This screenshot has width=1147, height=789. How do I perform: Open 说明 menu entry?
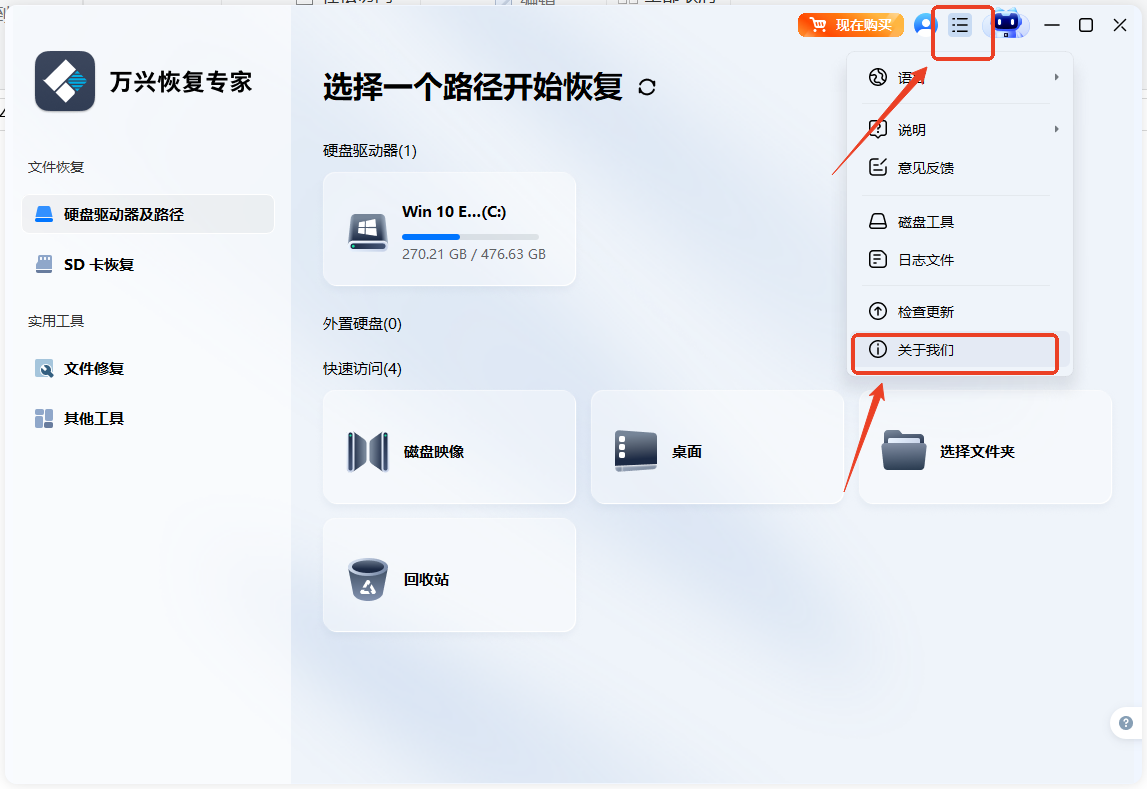(959, 129)
